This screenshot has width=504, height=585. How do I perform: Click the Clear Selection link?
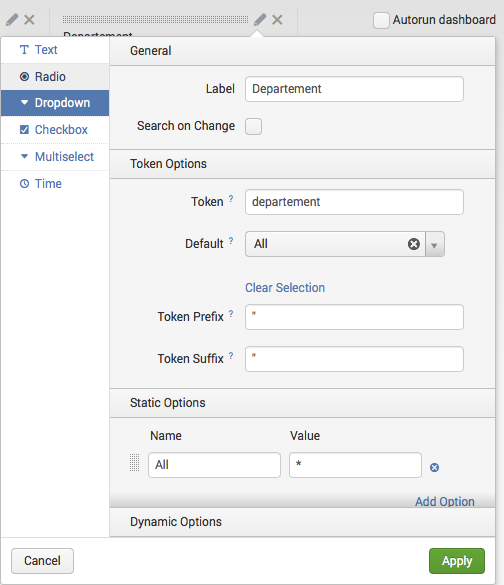(x=285, y=288)
